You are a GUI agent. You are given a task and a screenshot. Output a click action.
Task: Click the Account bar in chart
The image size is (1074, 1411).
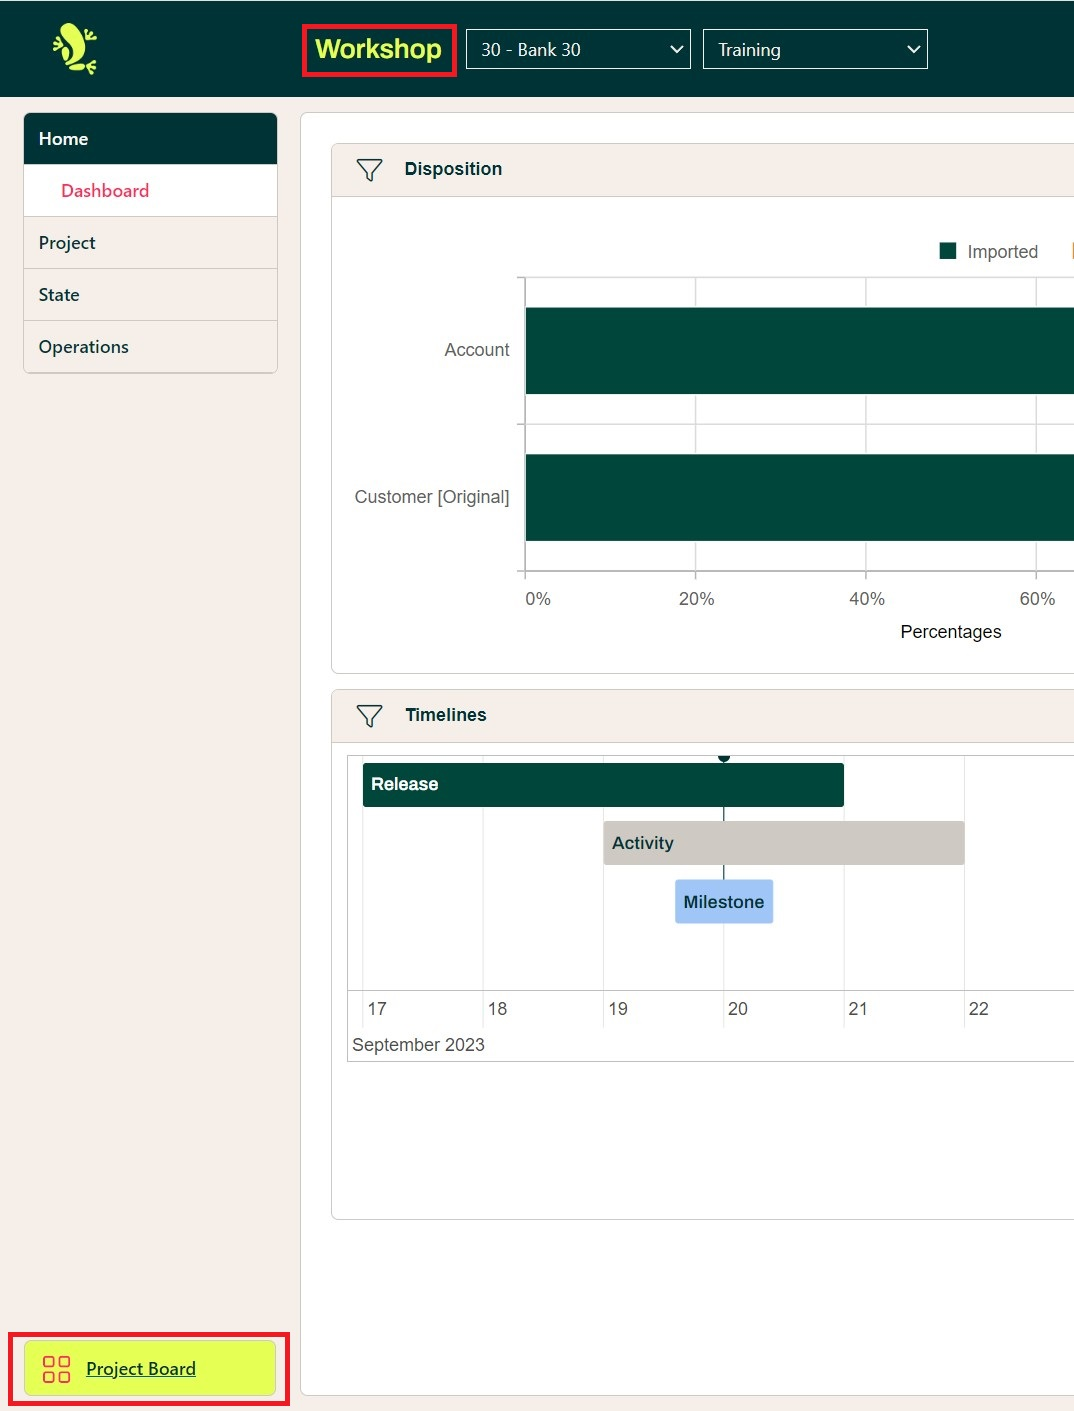tap(798, 351)
